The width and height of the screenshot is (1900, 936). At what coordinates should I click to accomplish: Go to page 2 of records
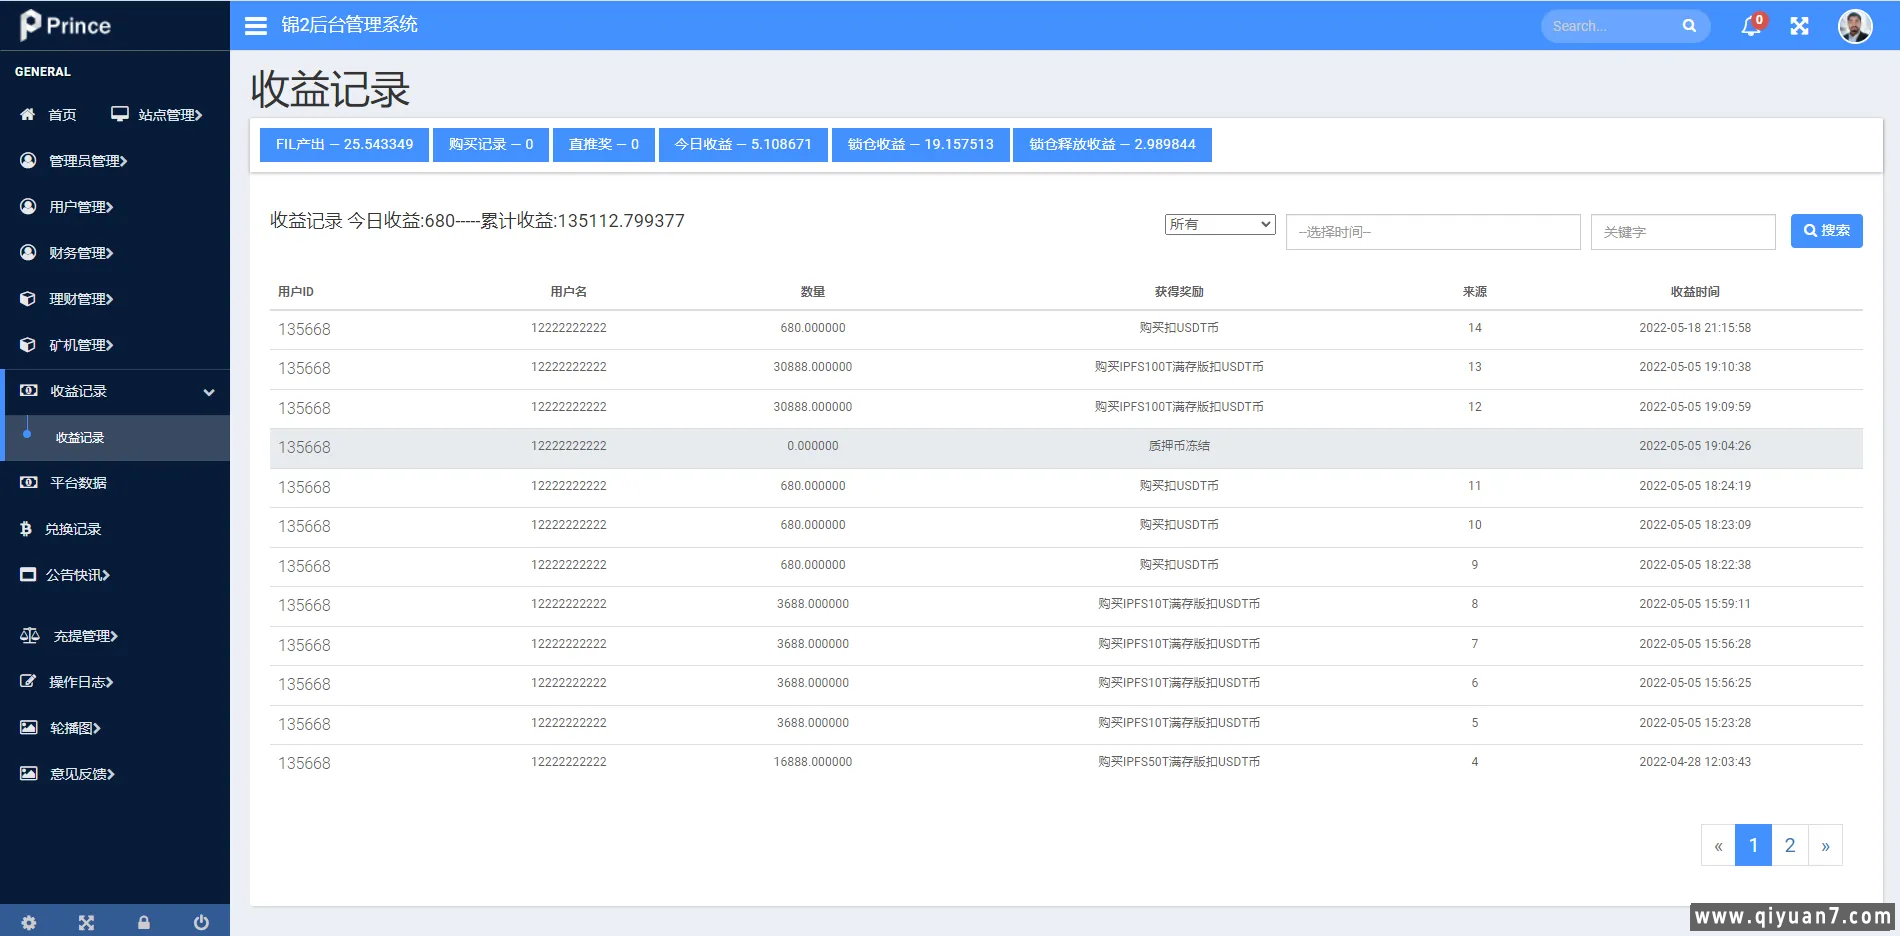[x=1789, y=845]
